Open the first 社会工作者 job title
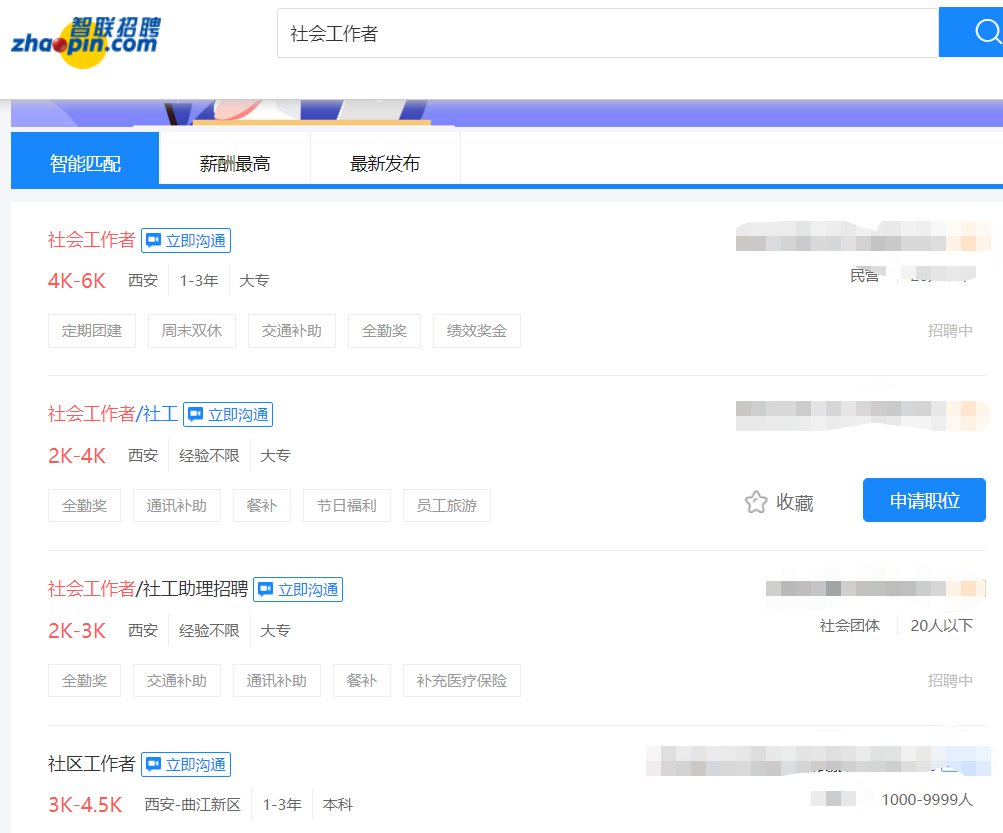Image resolution: width=1003 pixels, height=833 pixels. (x=91, y=240)
